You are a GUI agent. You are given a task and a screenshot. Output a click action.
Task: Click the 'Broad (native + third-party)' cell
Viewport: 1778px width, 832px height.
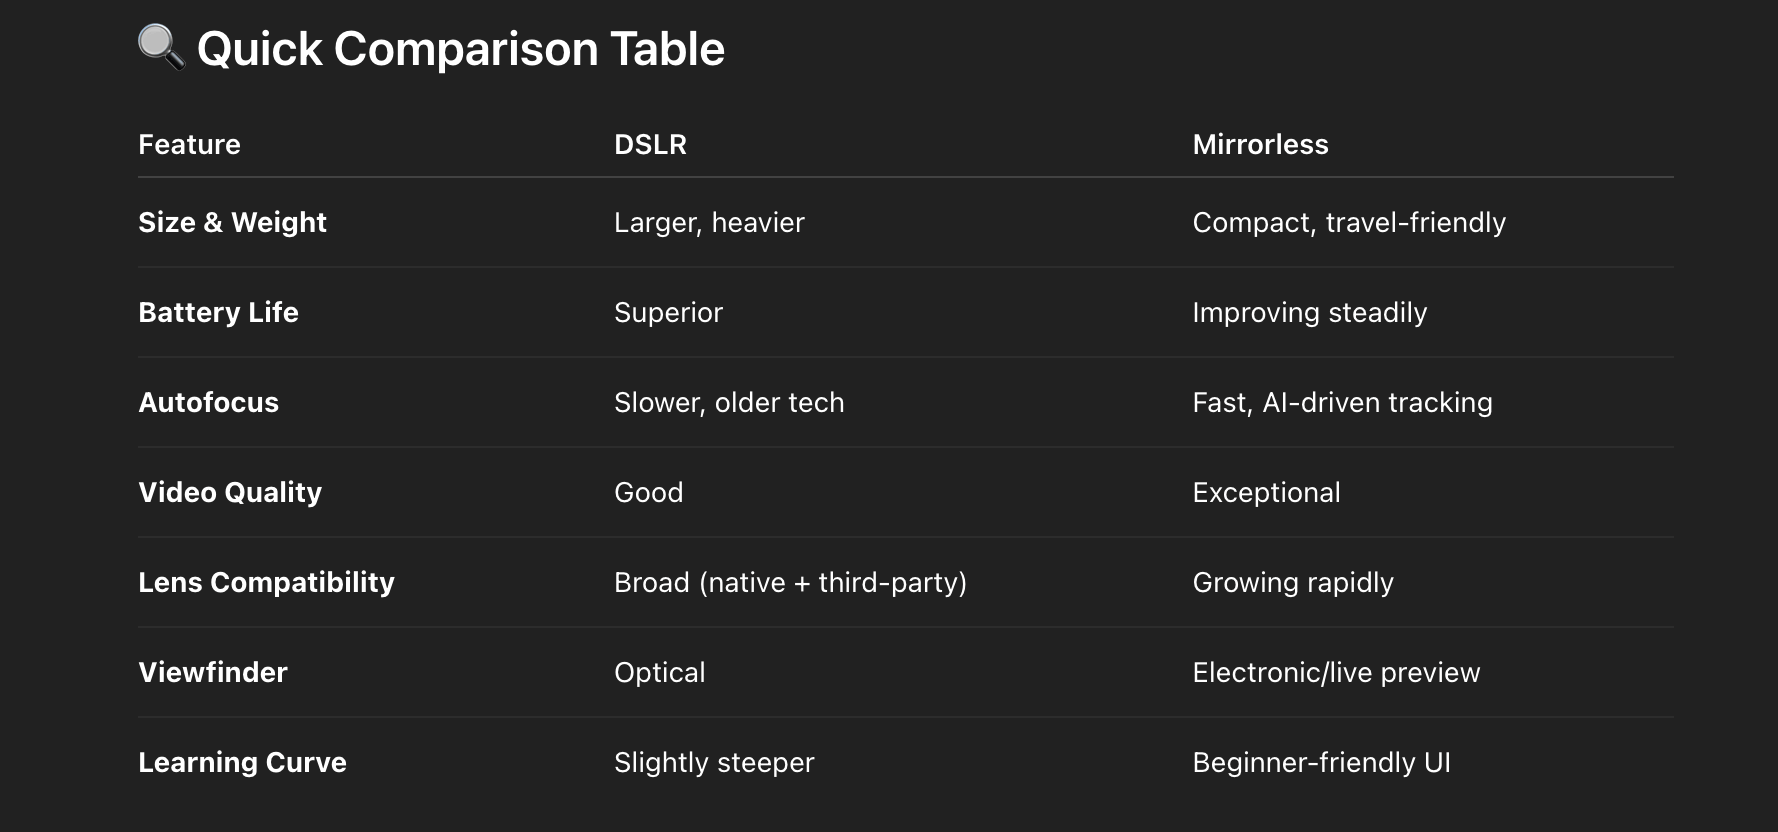(790, 582)
